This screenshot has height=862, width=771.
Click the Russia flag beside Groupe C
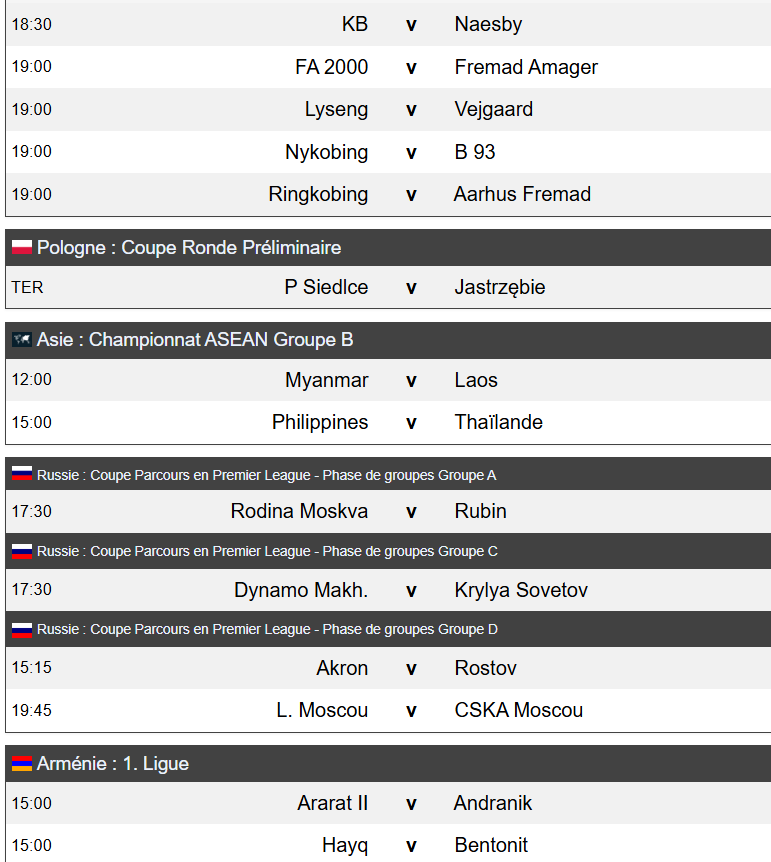[22, 551]
